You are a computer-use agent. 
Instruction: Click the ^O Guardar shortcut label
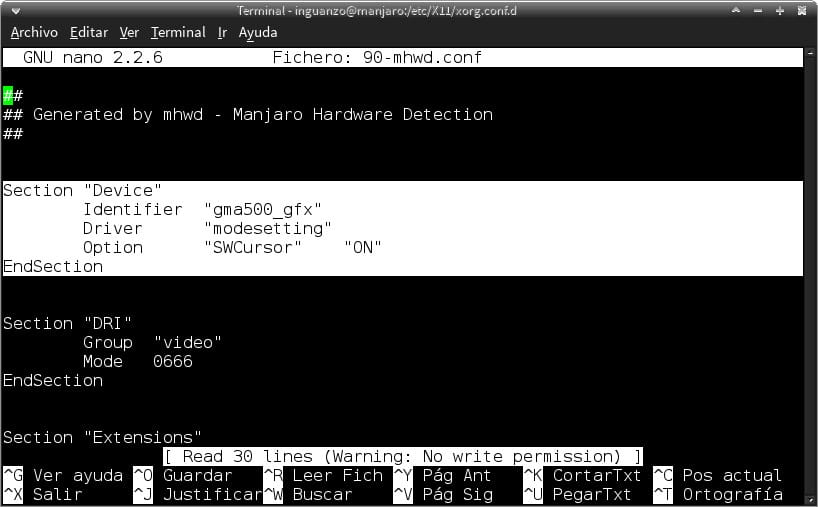pyautogui.click(x=183, y=476)
